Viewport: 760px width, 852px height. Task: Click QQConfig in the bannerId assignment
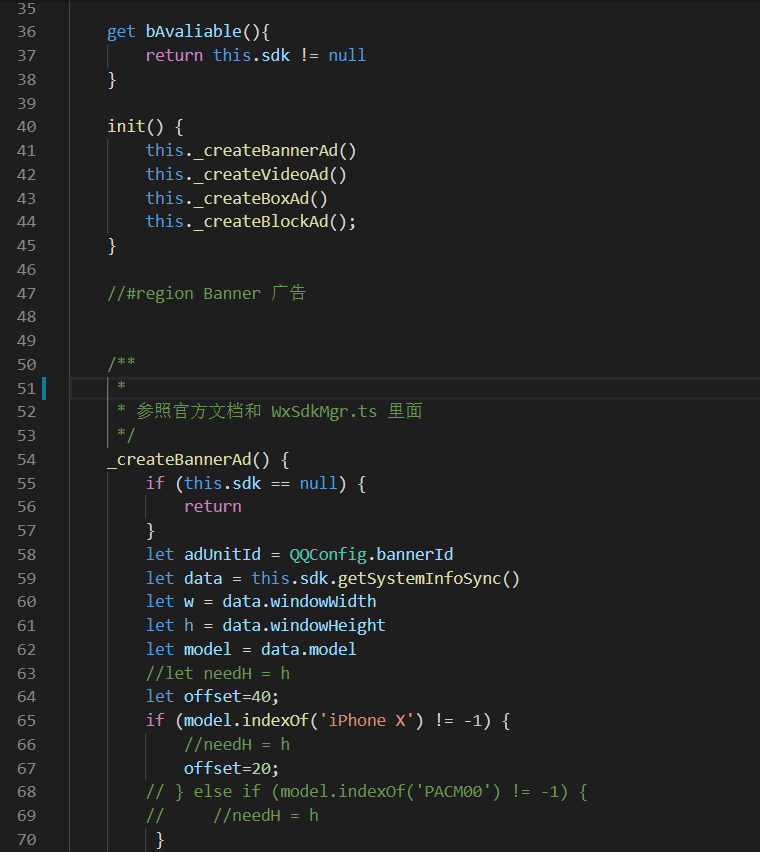point(328,555)
